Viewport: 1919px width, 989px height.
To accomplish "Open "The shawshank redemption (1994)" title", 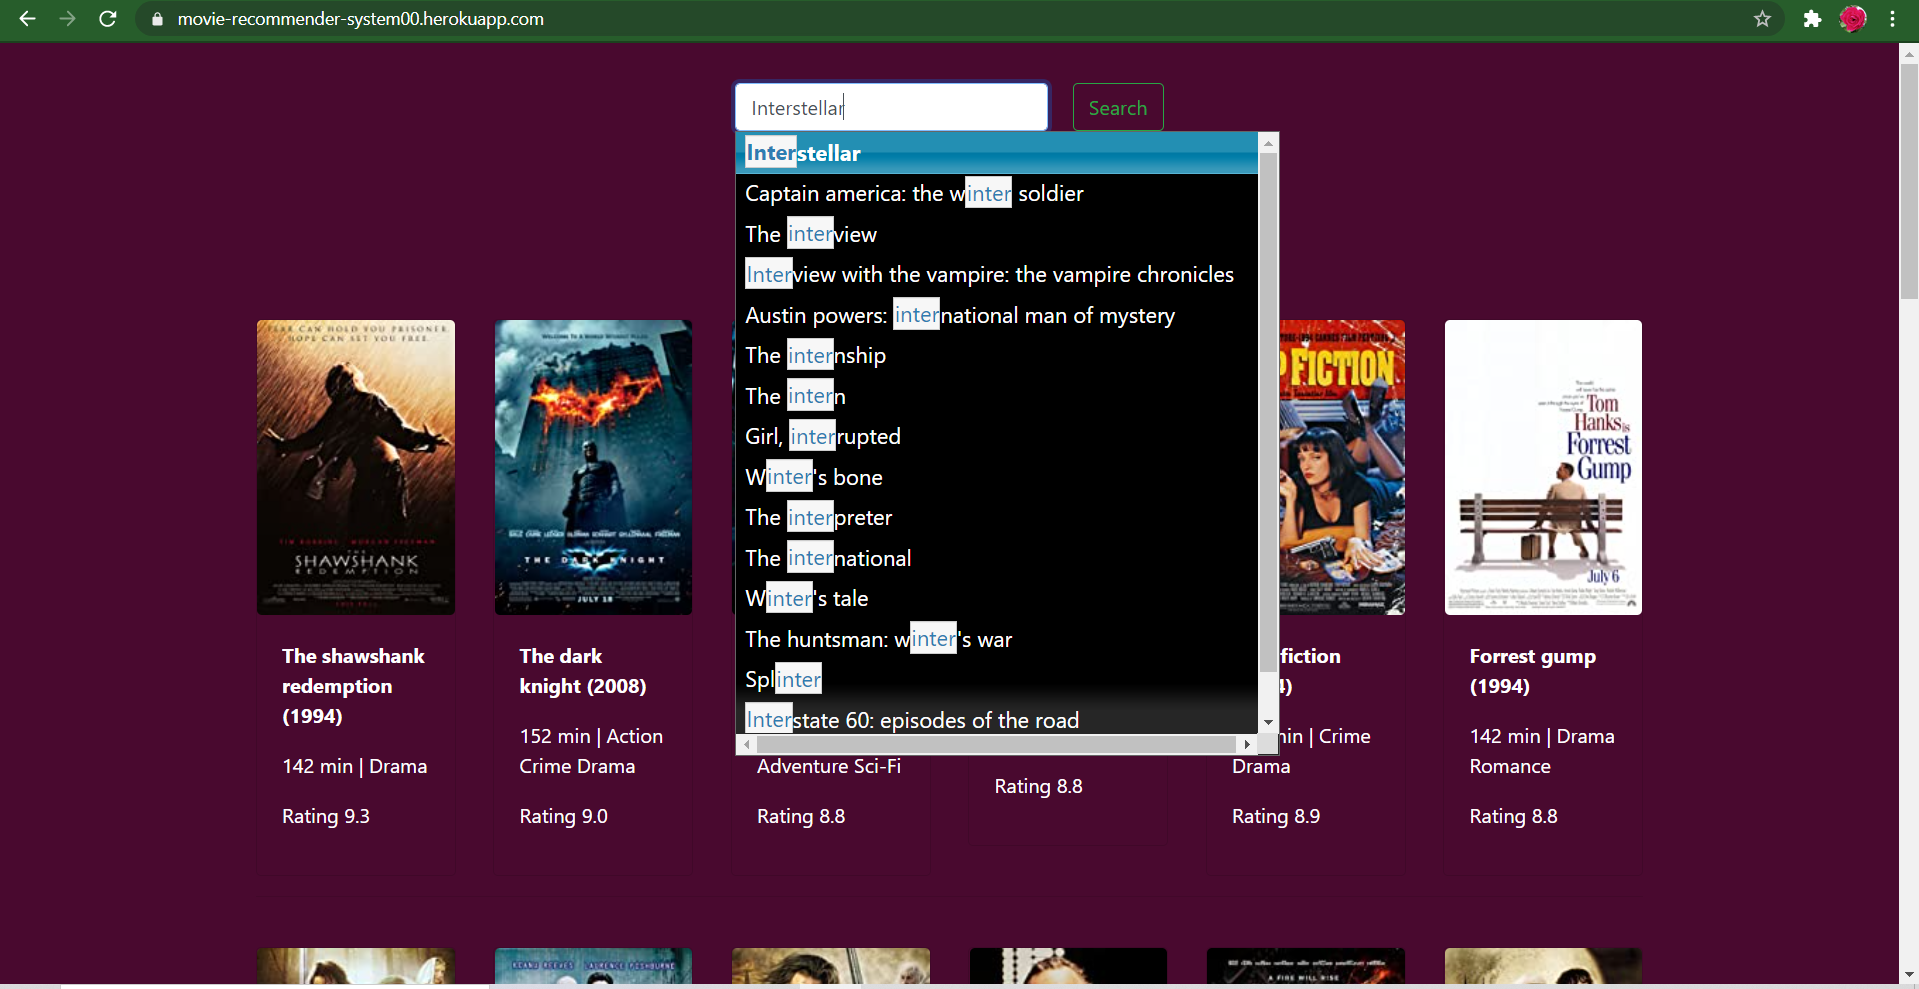I will pos(353,686).
